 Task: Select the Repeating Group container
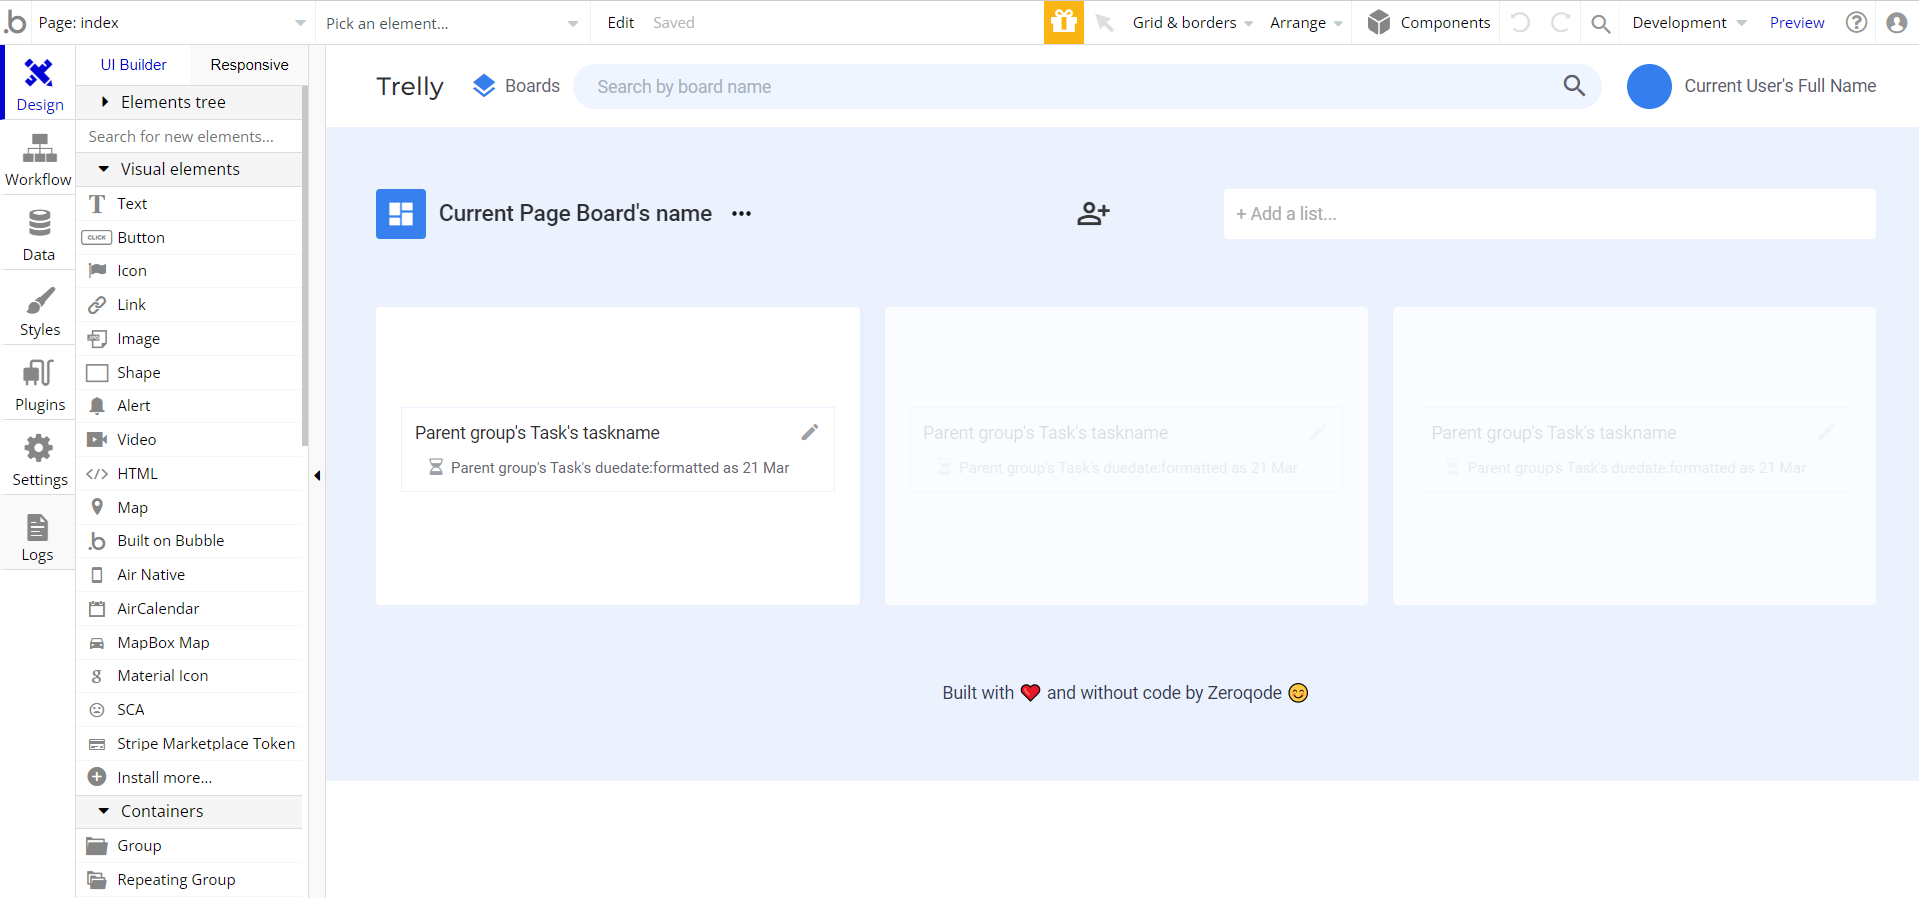click(189, 879)
